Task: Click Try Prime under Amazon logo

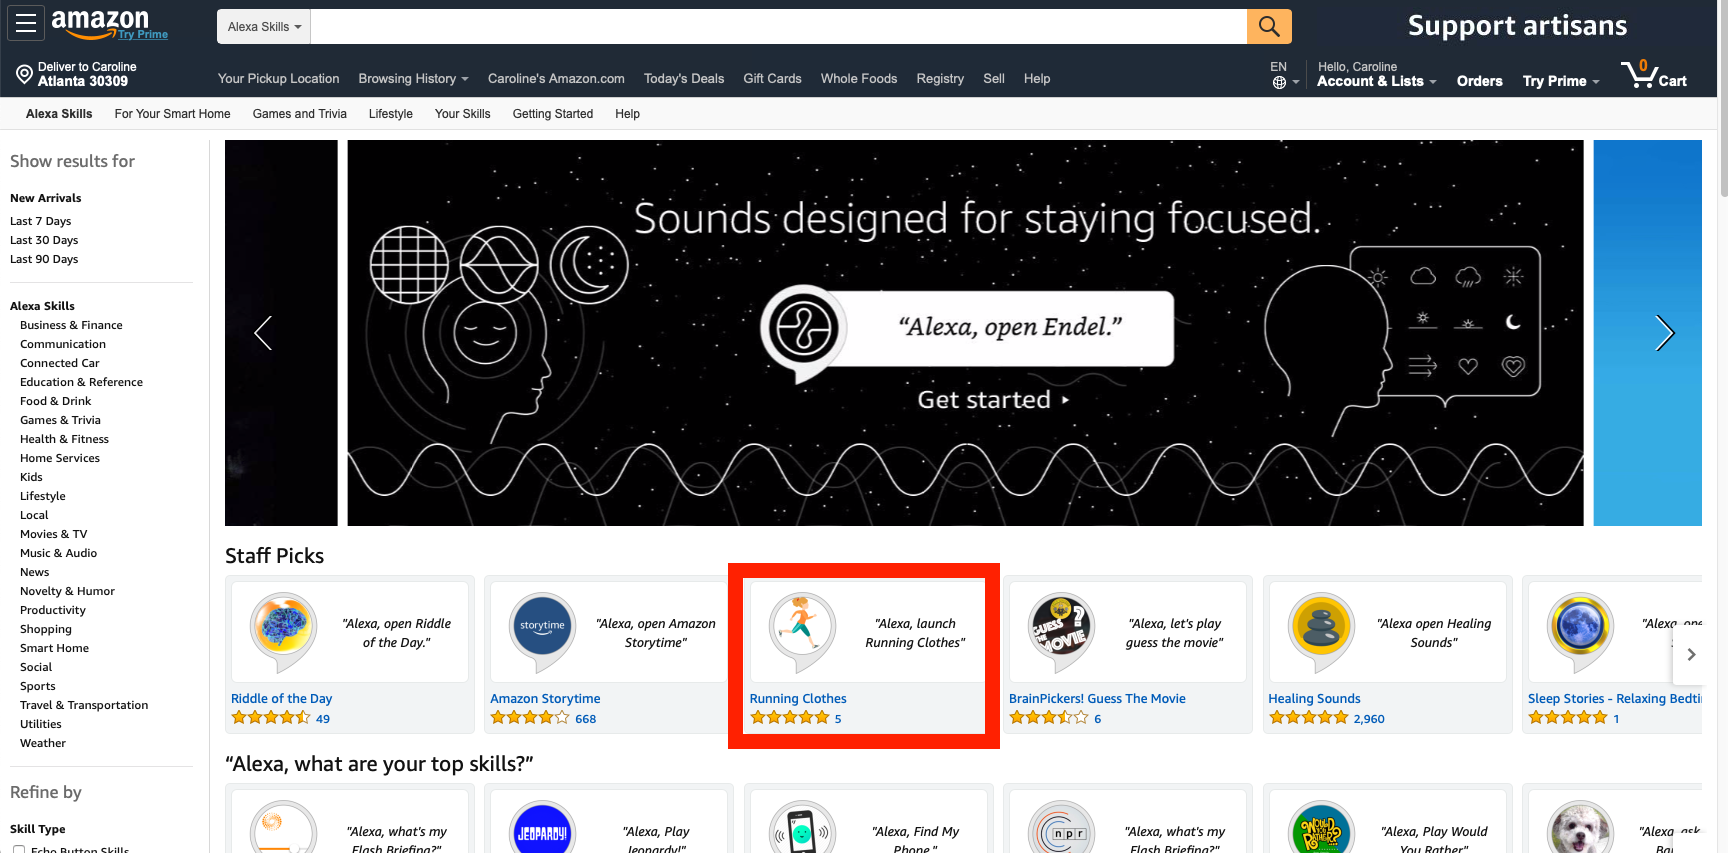Action: pos(143,34)
